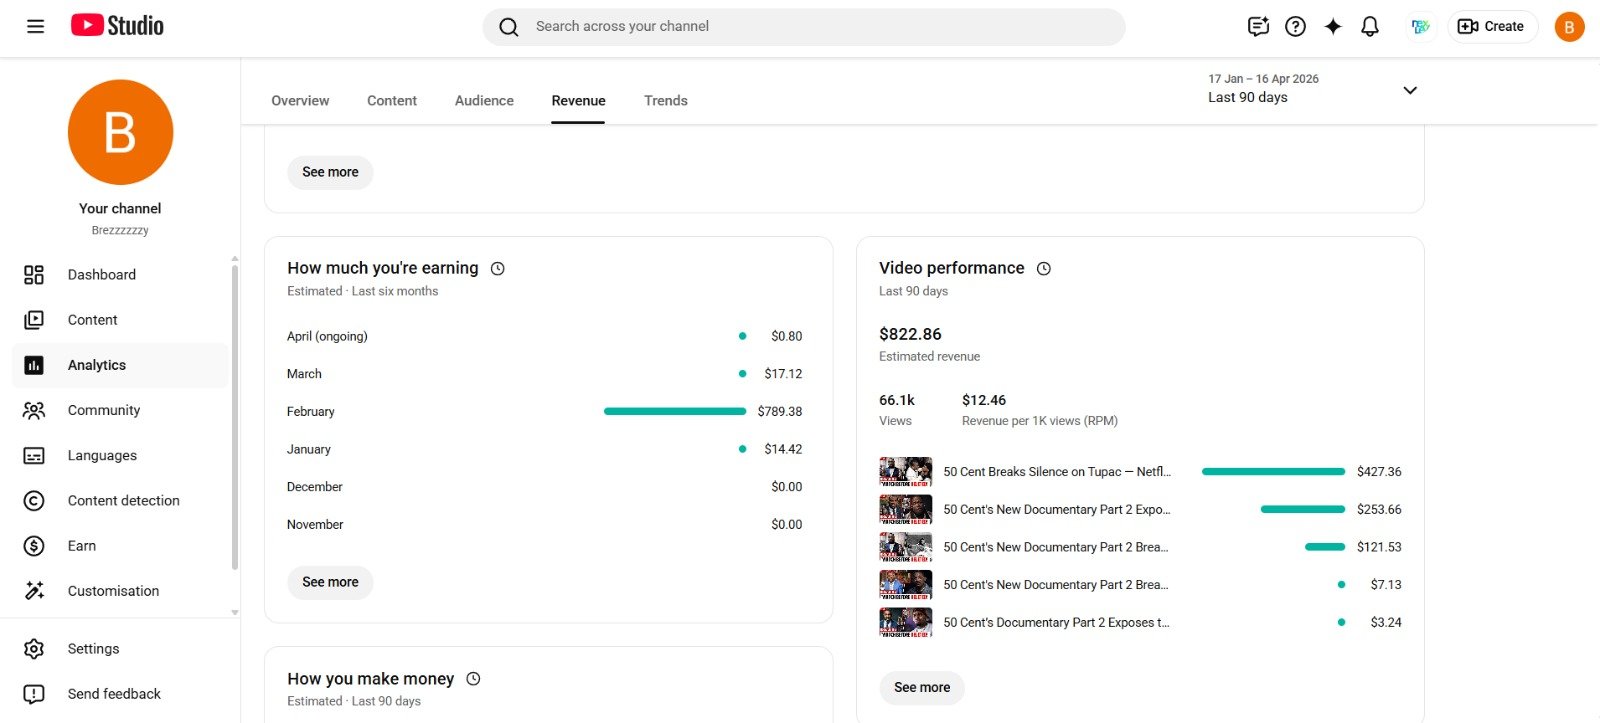Click See more under Video performance
Screen dimensions: 1600x723
click(921, 688)
